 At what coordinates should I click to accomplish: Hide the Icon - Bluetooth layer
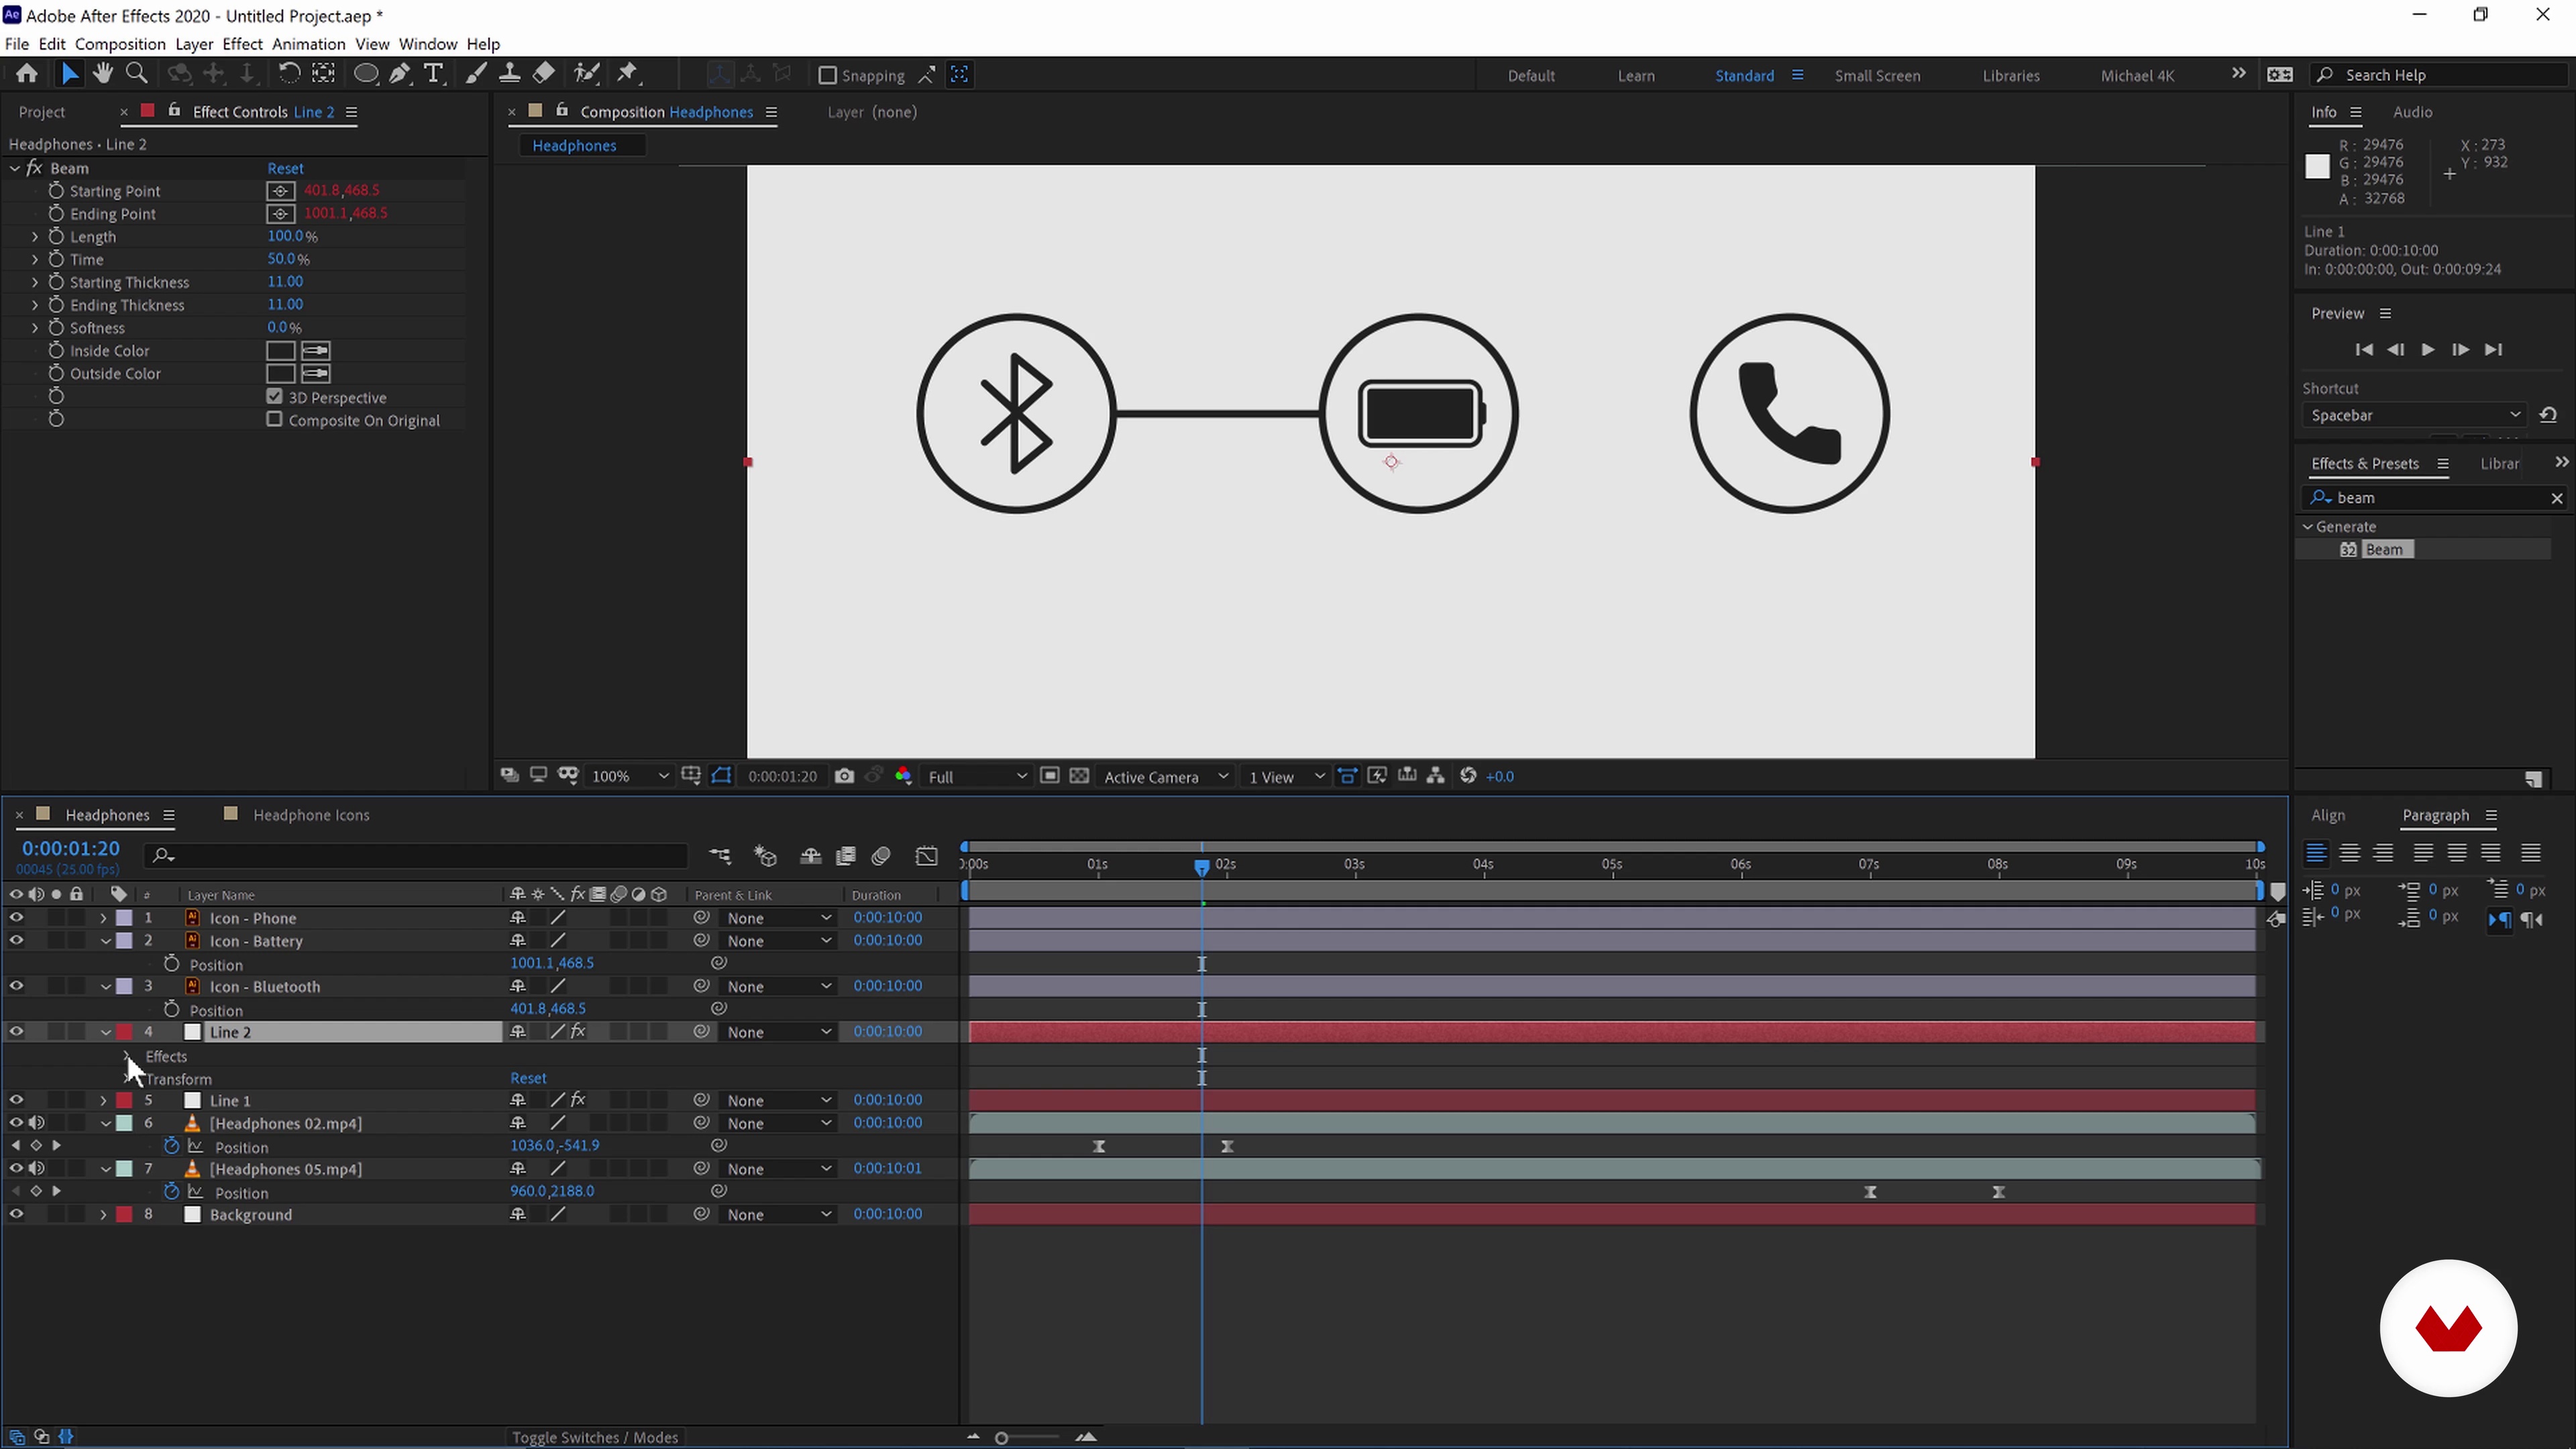click(x=16, y=986)
